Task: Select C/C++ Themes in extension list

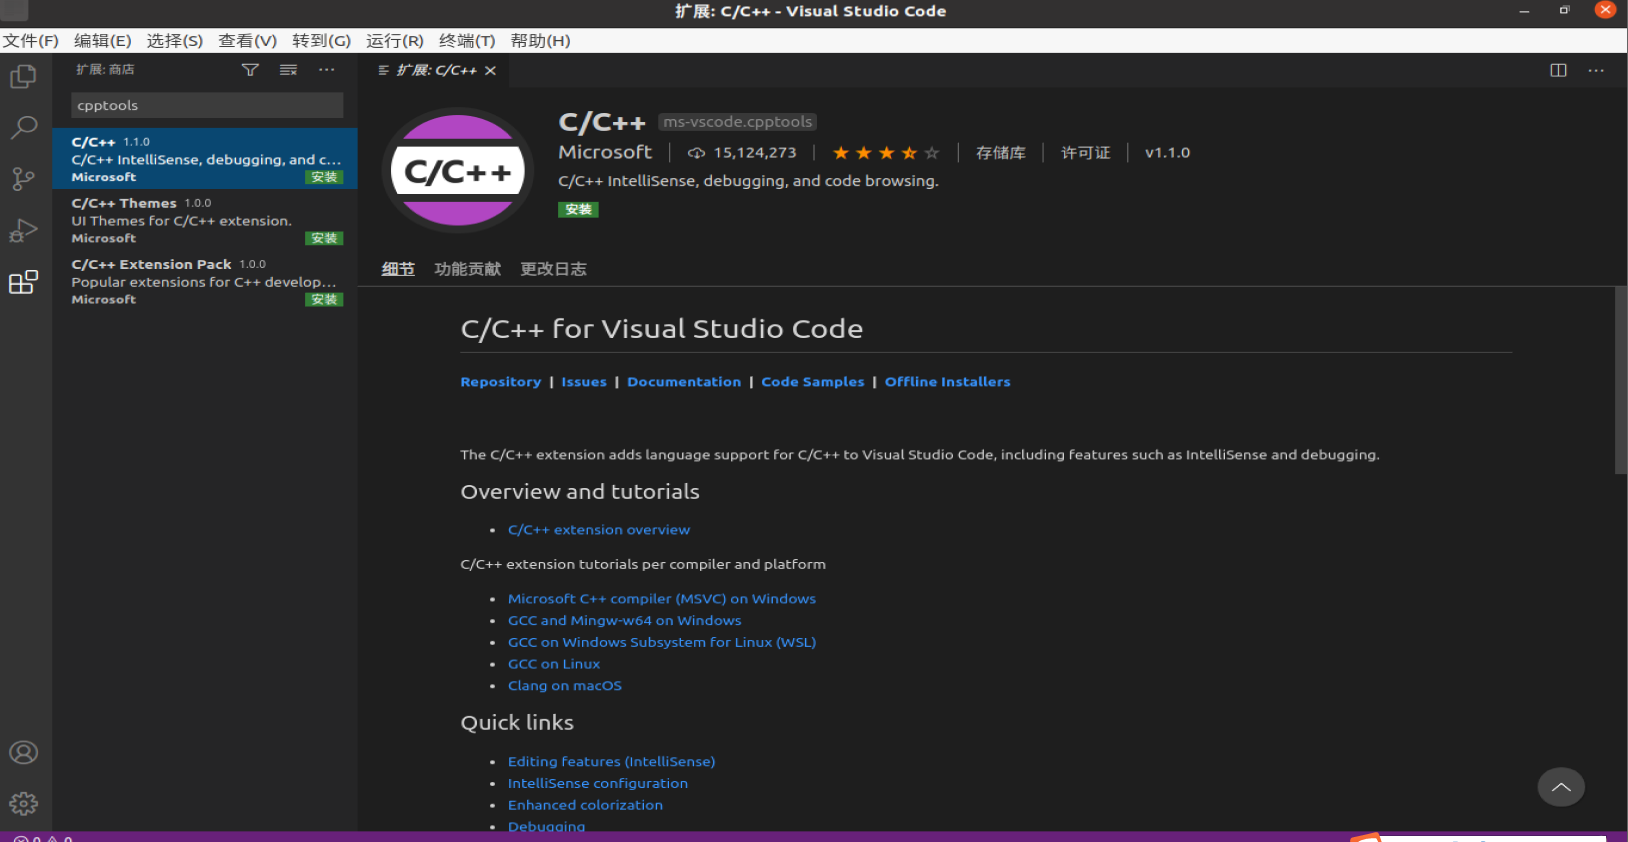Action: tap(205, 220)
